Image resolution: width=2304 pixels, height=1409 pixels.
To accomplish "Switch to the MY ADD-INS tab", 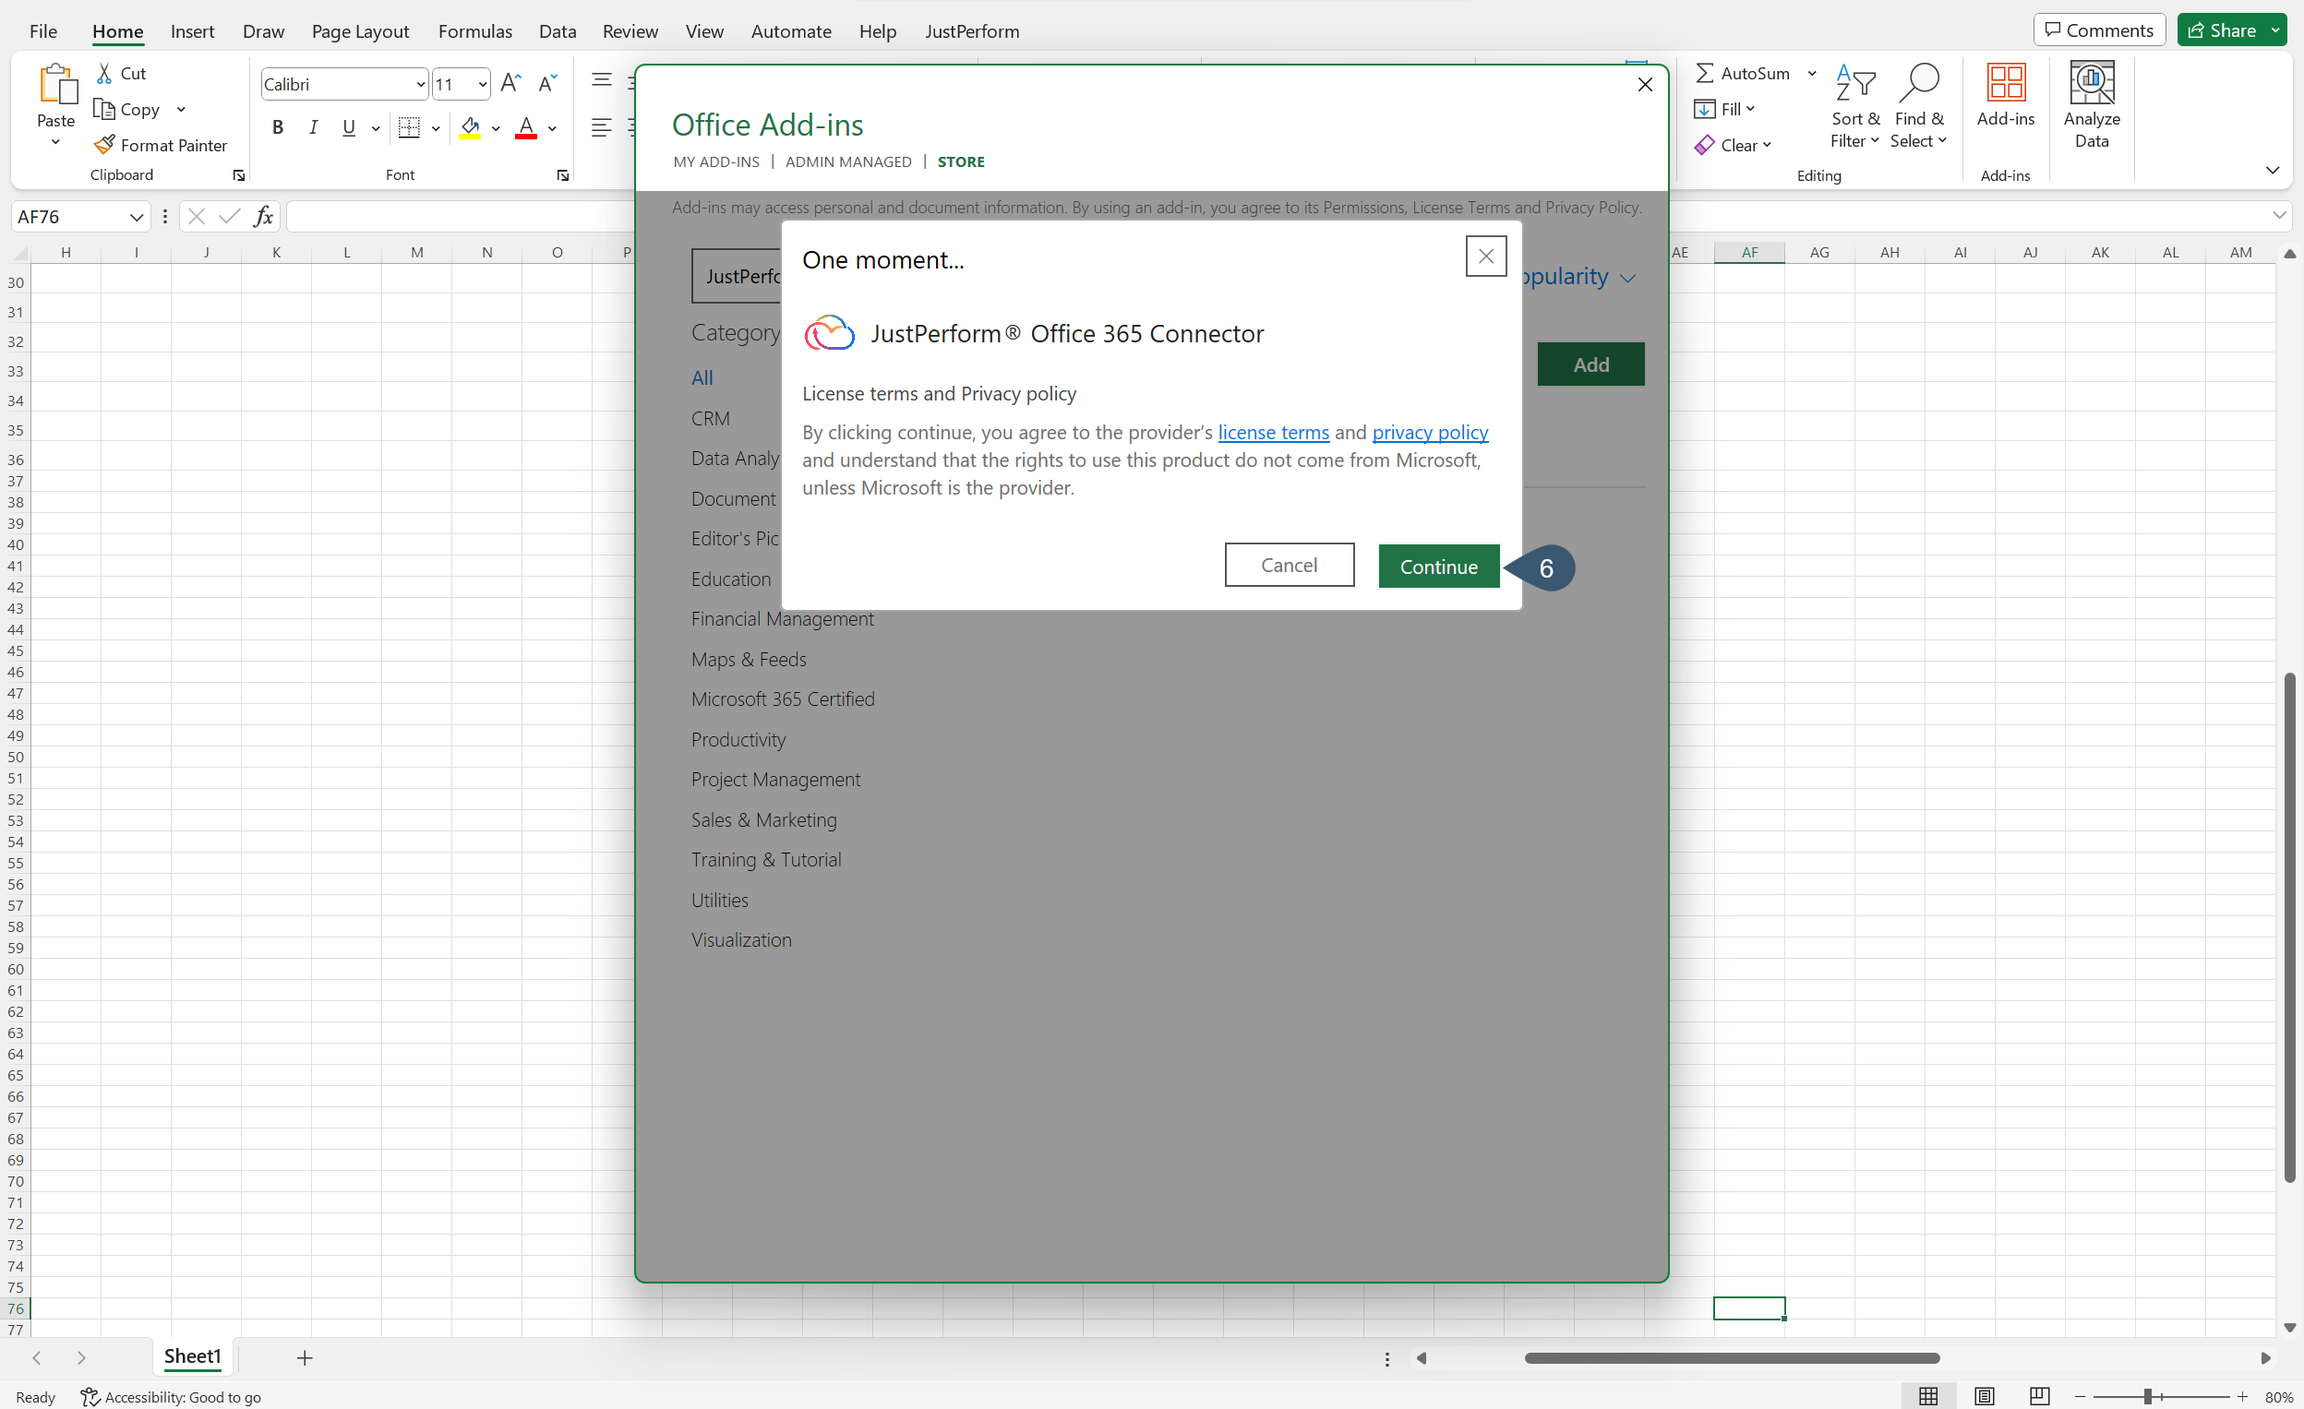I will (716, 161).
